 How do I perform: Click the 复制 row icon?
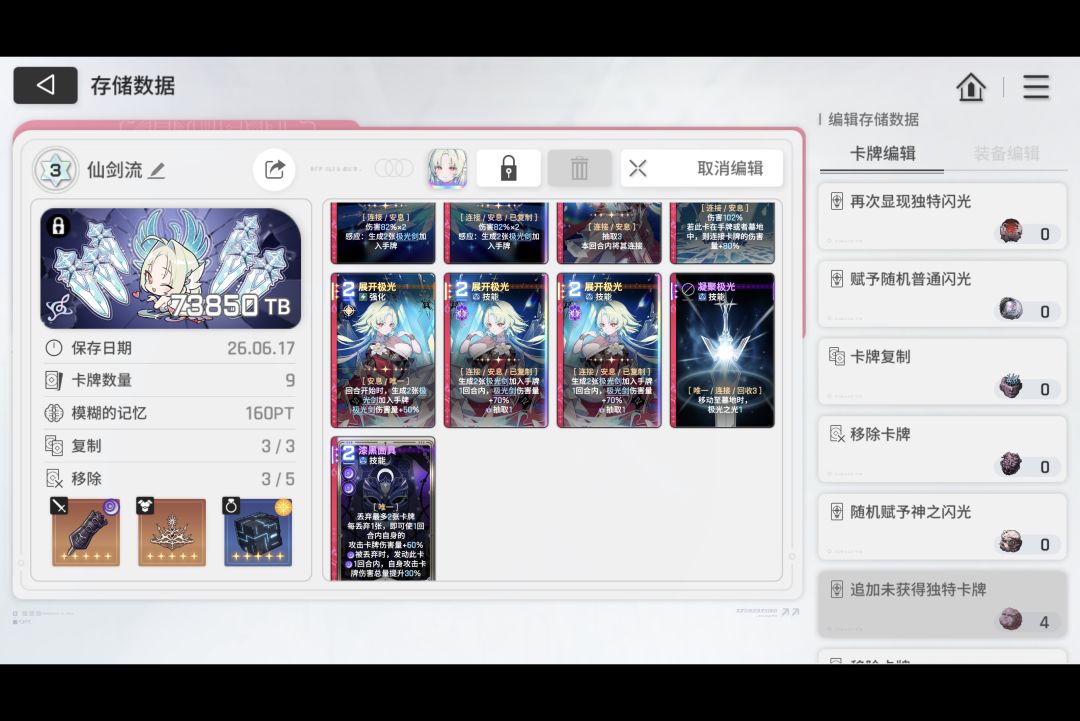[x=54, y=446]
